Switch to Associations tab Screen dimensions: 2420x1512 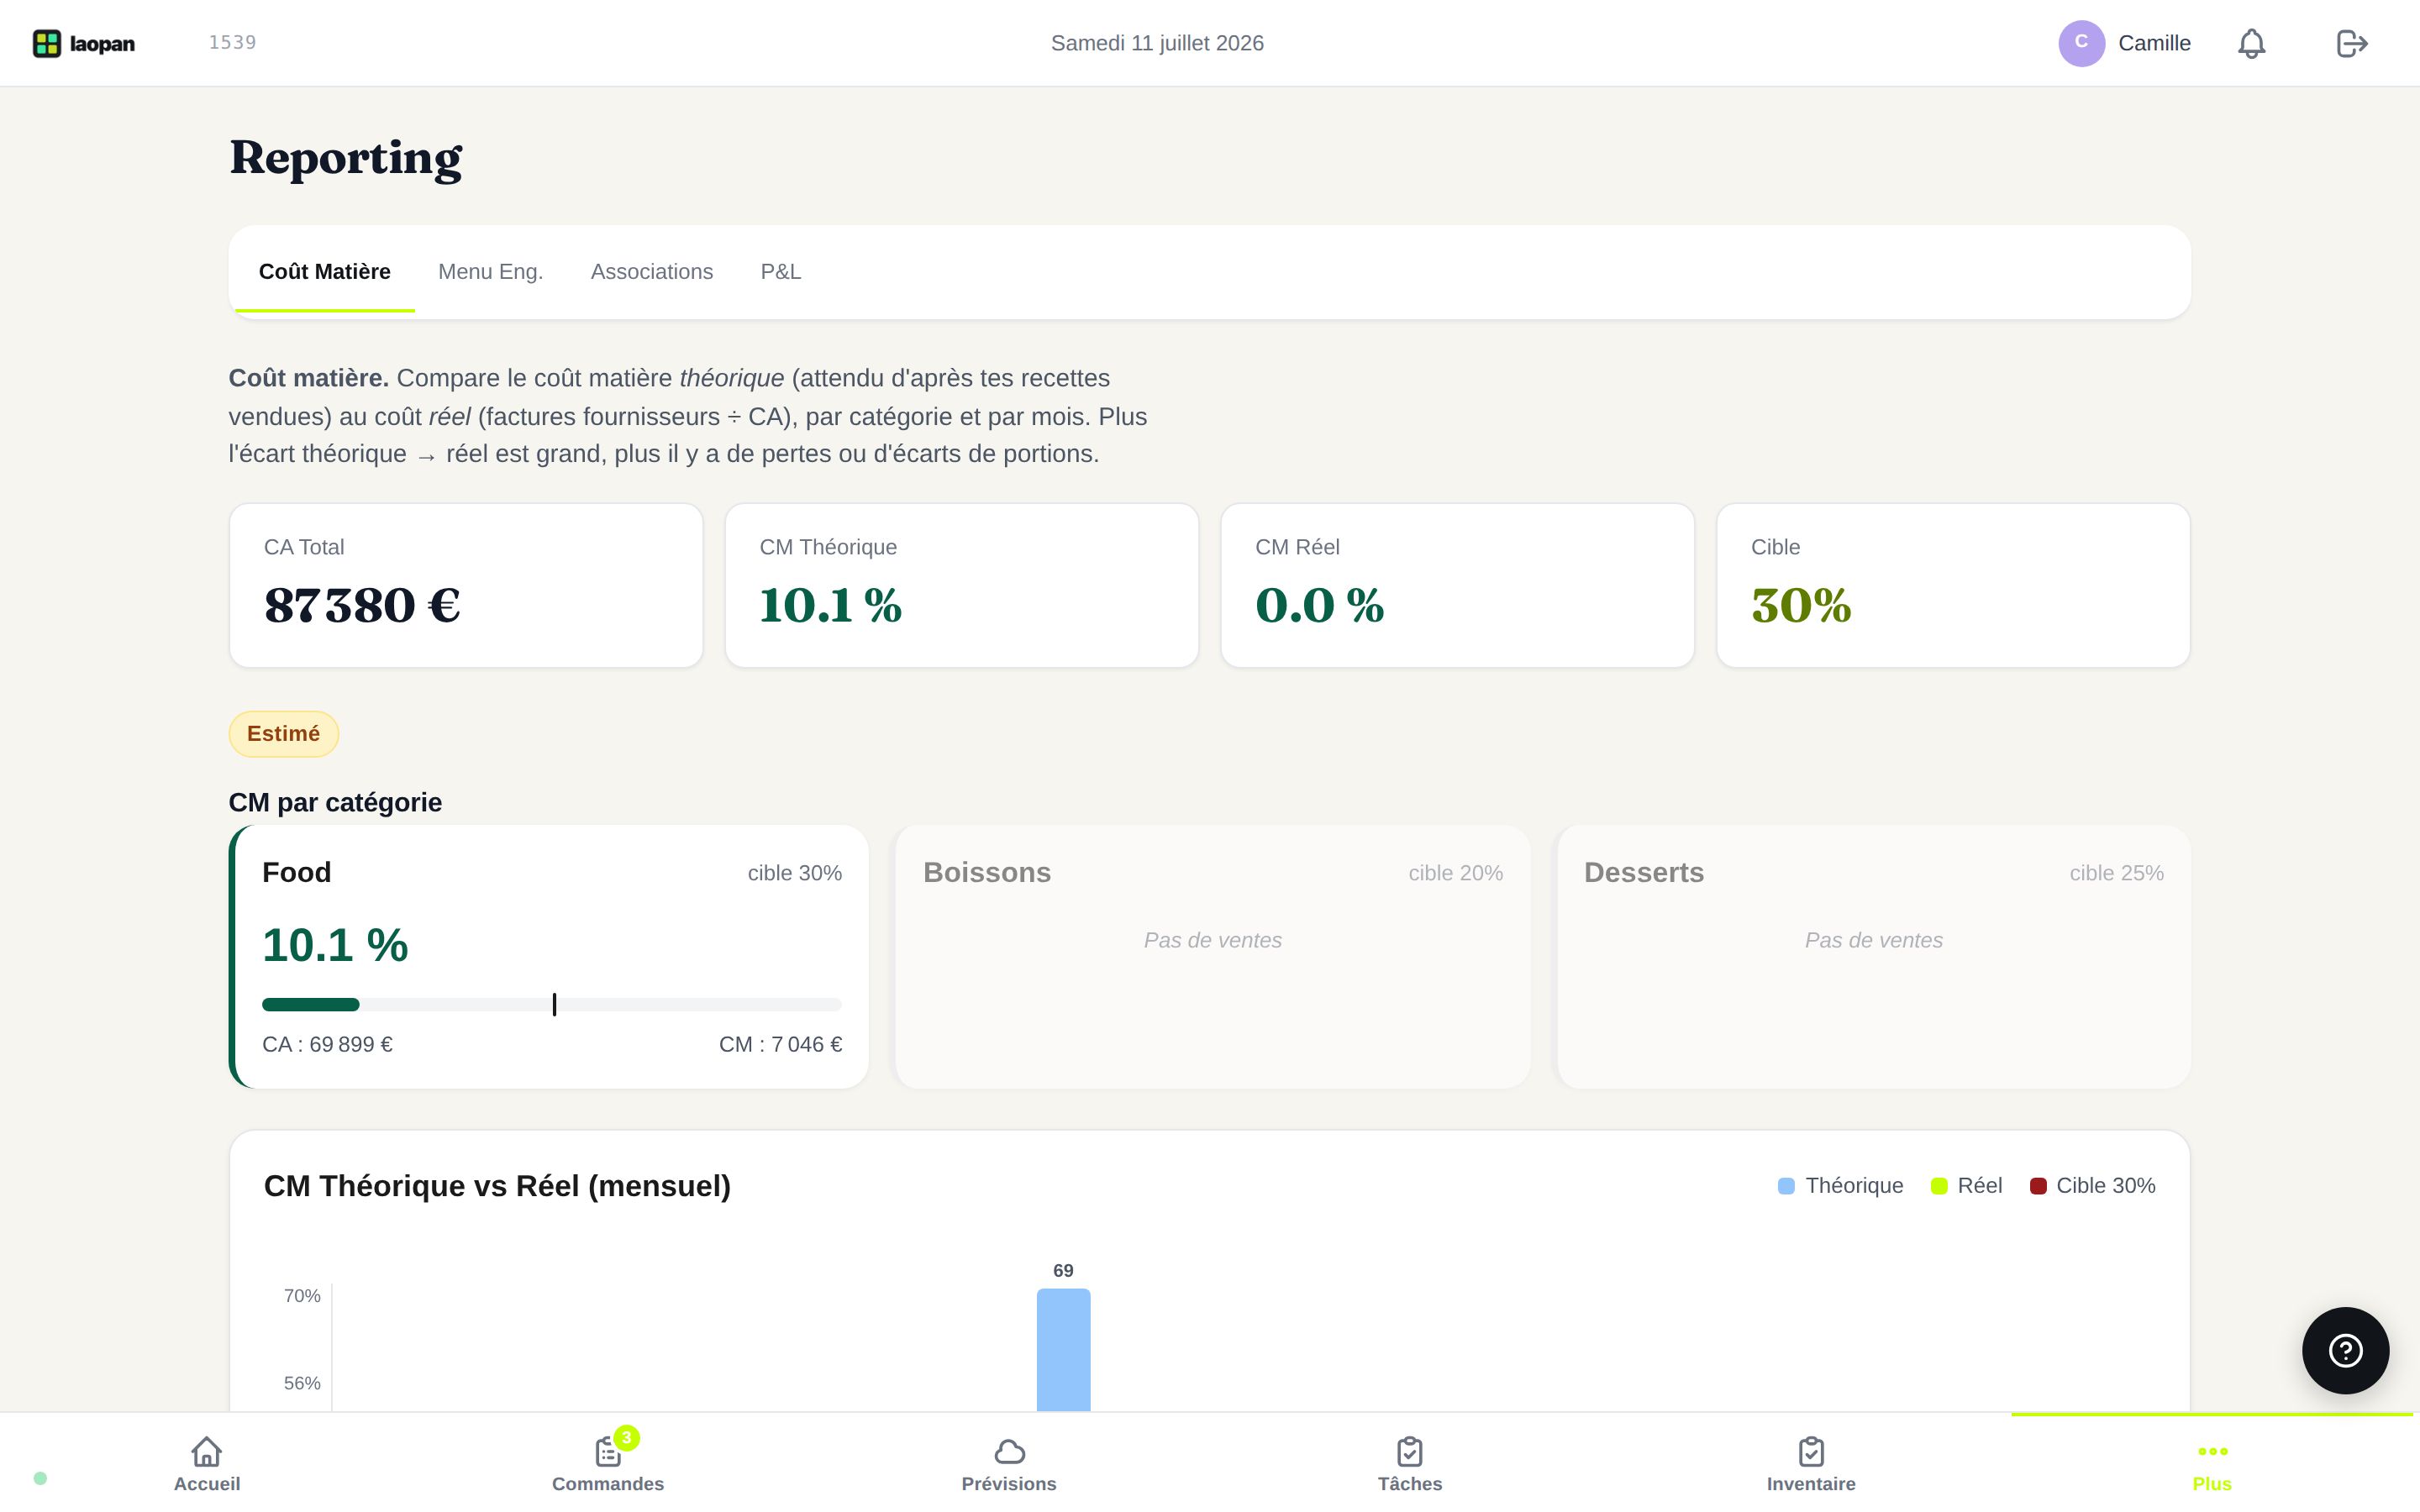click(x=652, y=272)
